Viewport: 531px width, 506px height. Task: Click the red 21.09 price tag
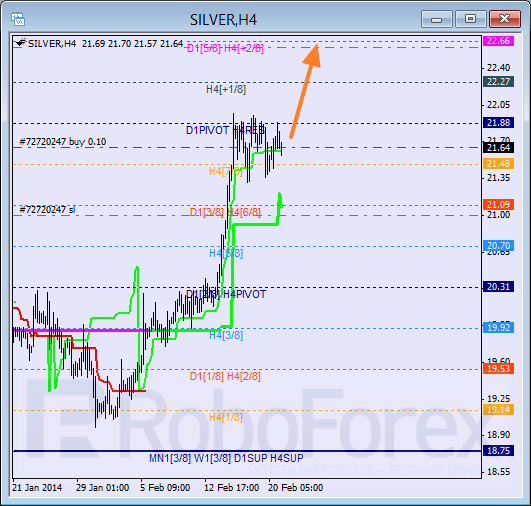click(498, 205)
